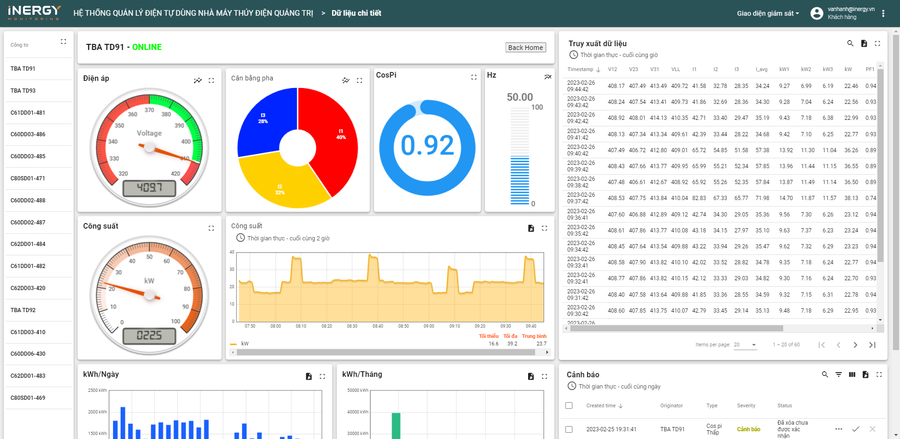Click the Back Home button

(525, 47)
